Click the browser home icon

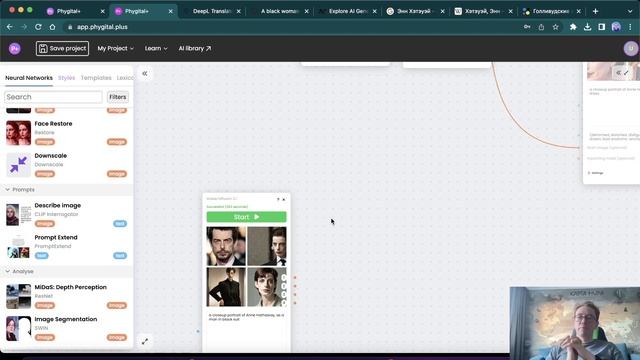(52, 27)
